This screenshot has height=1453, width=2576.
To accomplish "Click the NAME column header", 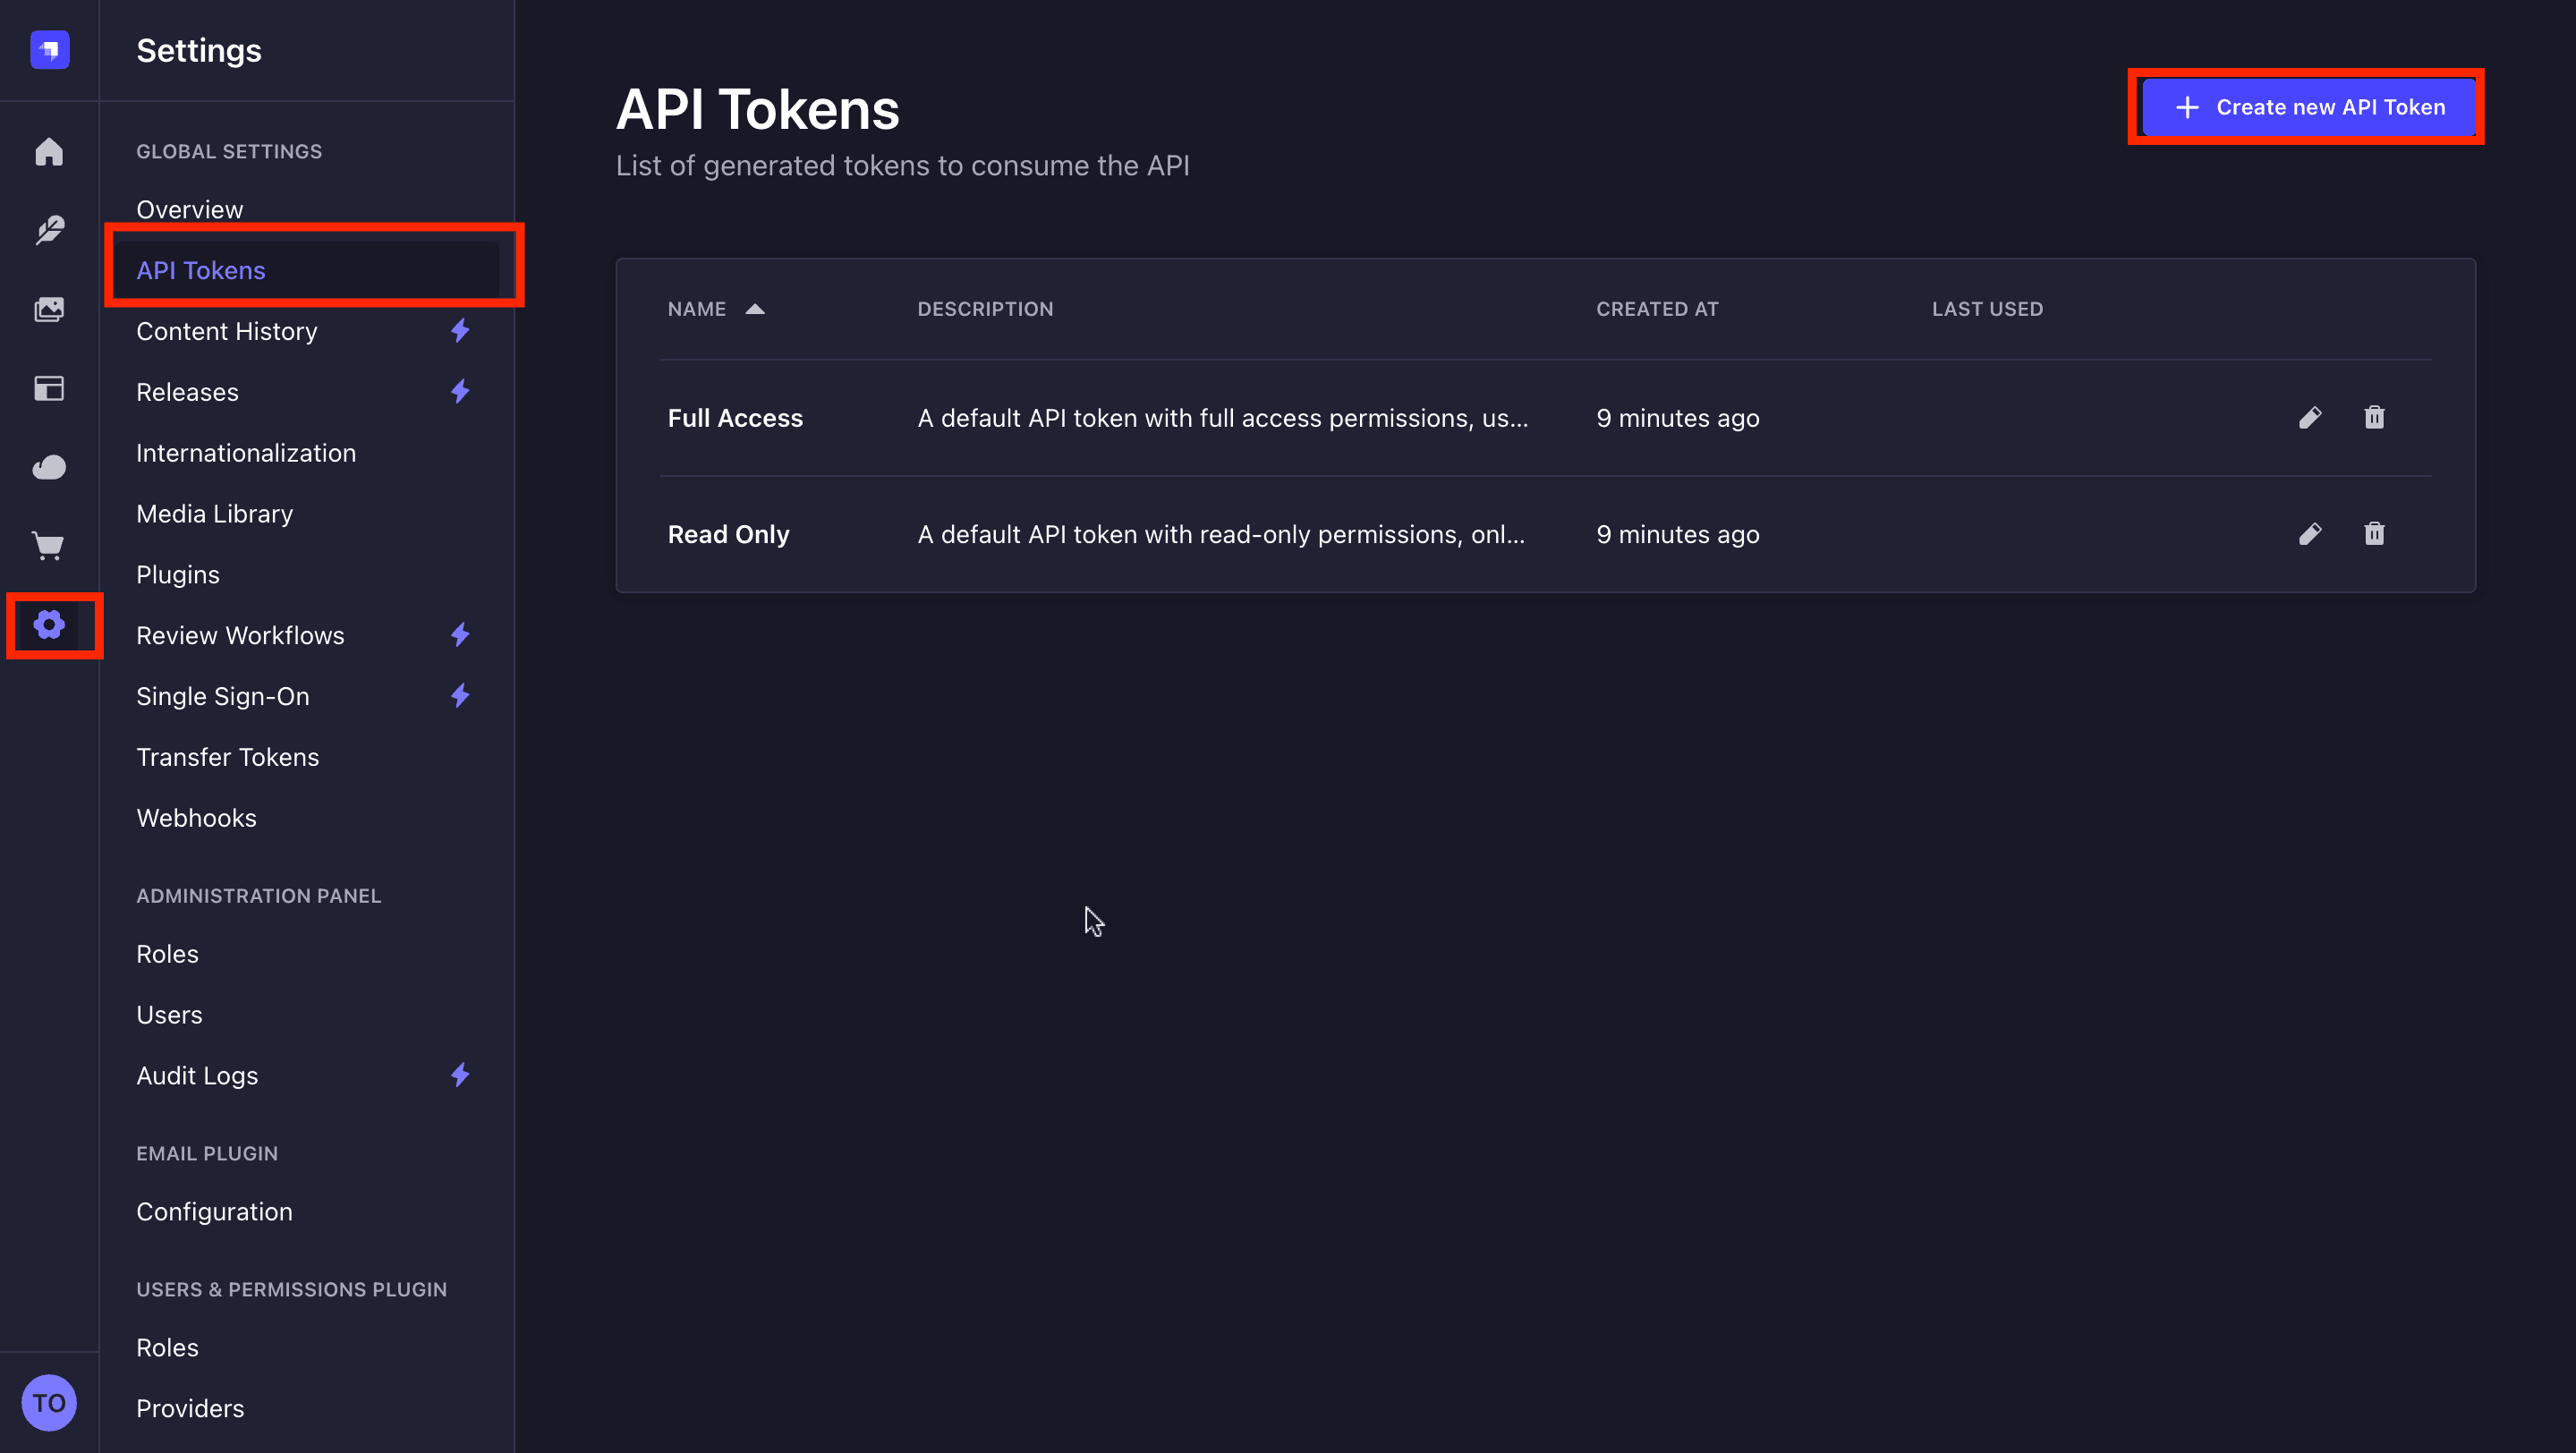I will tap(696, 309).
